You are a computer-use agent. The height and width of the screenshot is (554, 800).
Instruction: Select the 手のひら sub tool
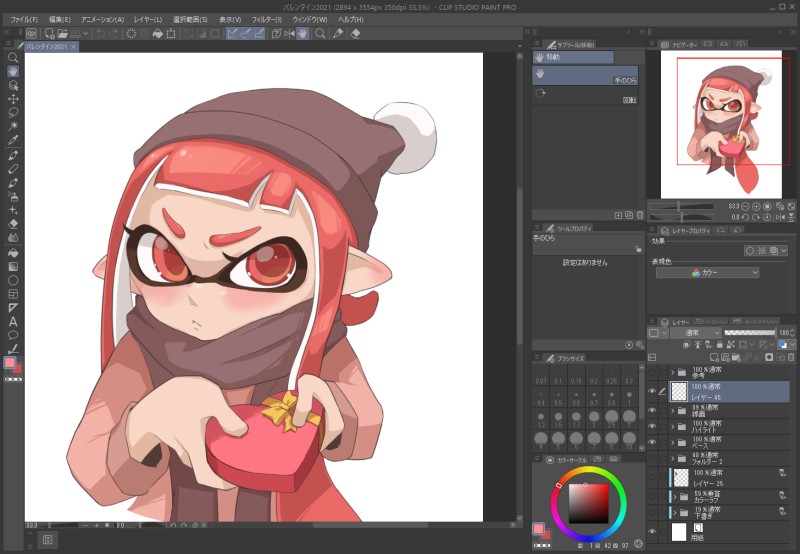(x=585, y=75)
